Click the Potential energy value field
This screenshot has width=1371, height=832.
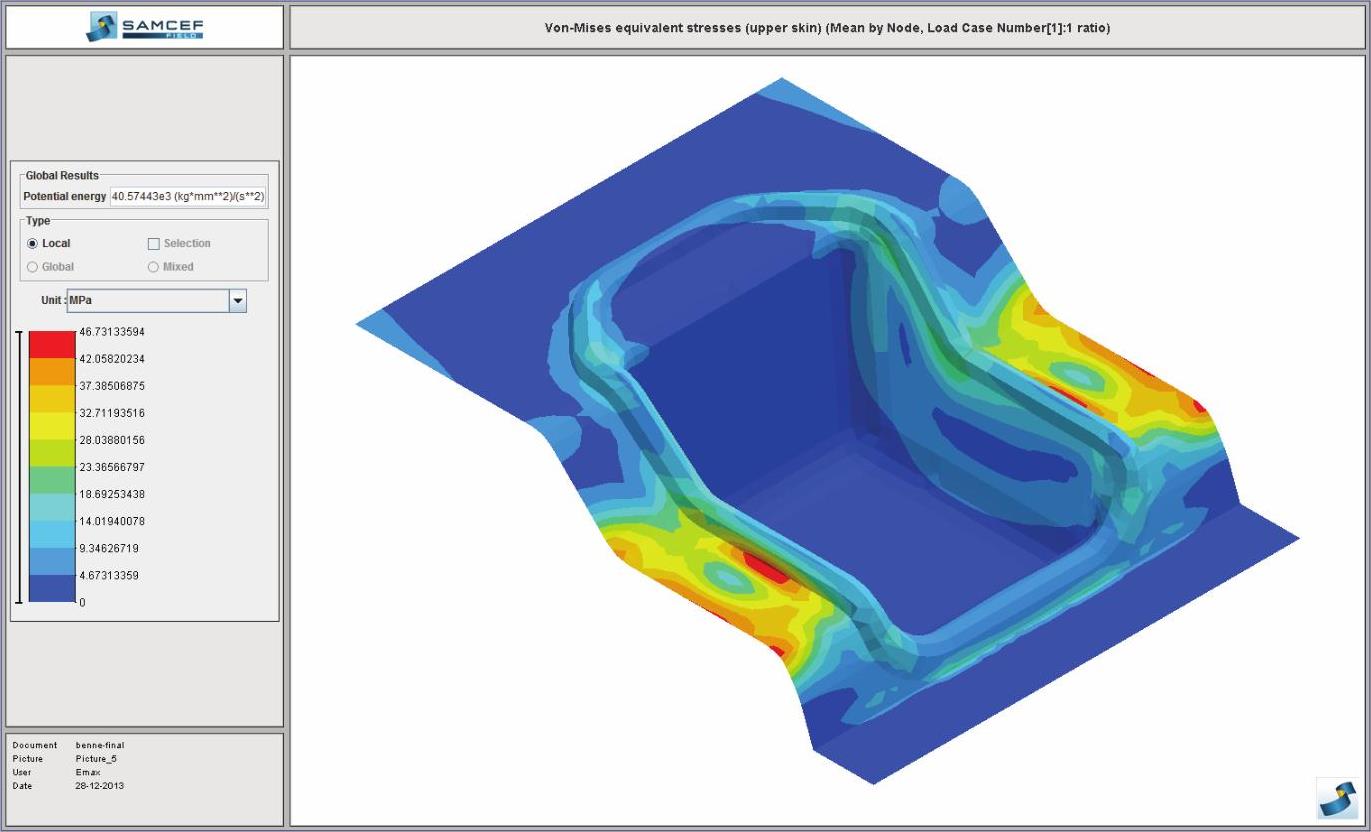(x=188, y=197)
